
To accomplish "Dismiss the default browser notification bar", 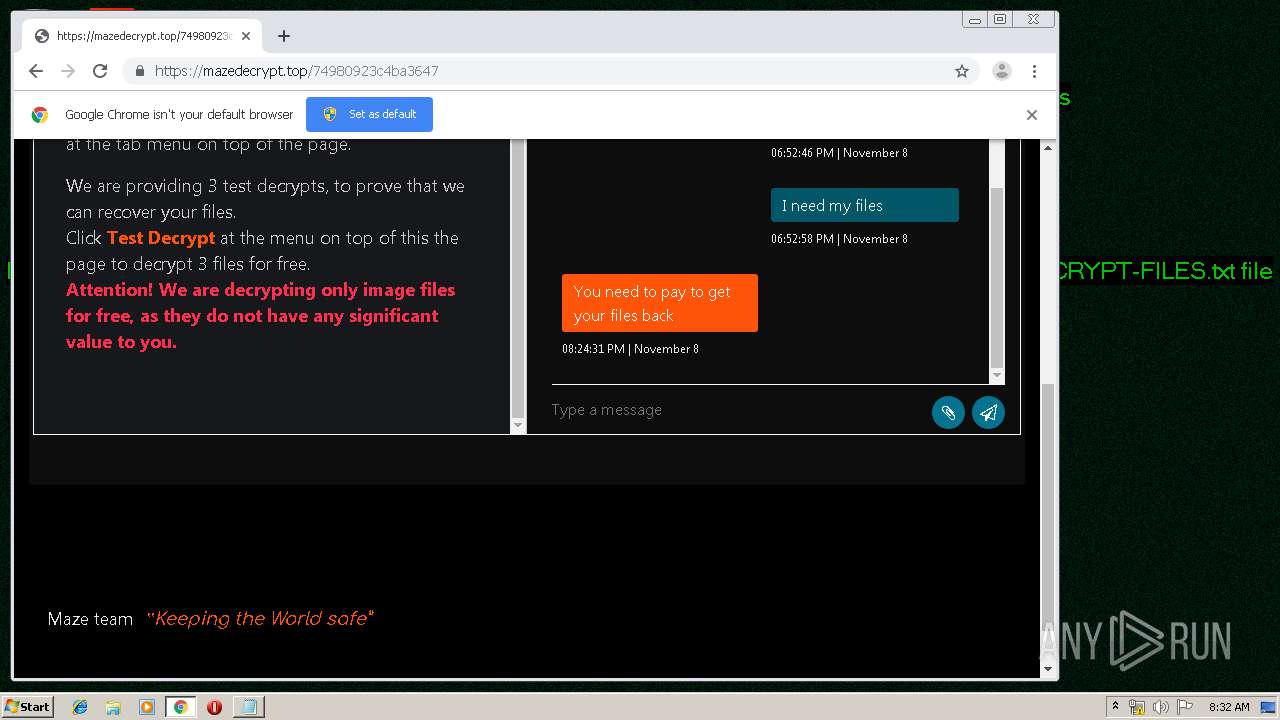I will (1032, 115).
